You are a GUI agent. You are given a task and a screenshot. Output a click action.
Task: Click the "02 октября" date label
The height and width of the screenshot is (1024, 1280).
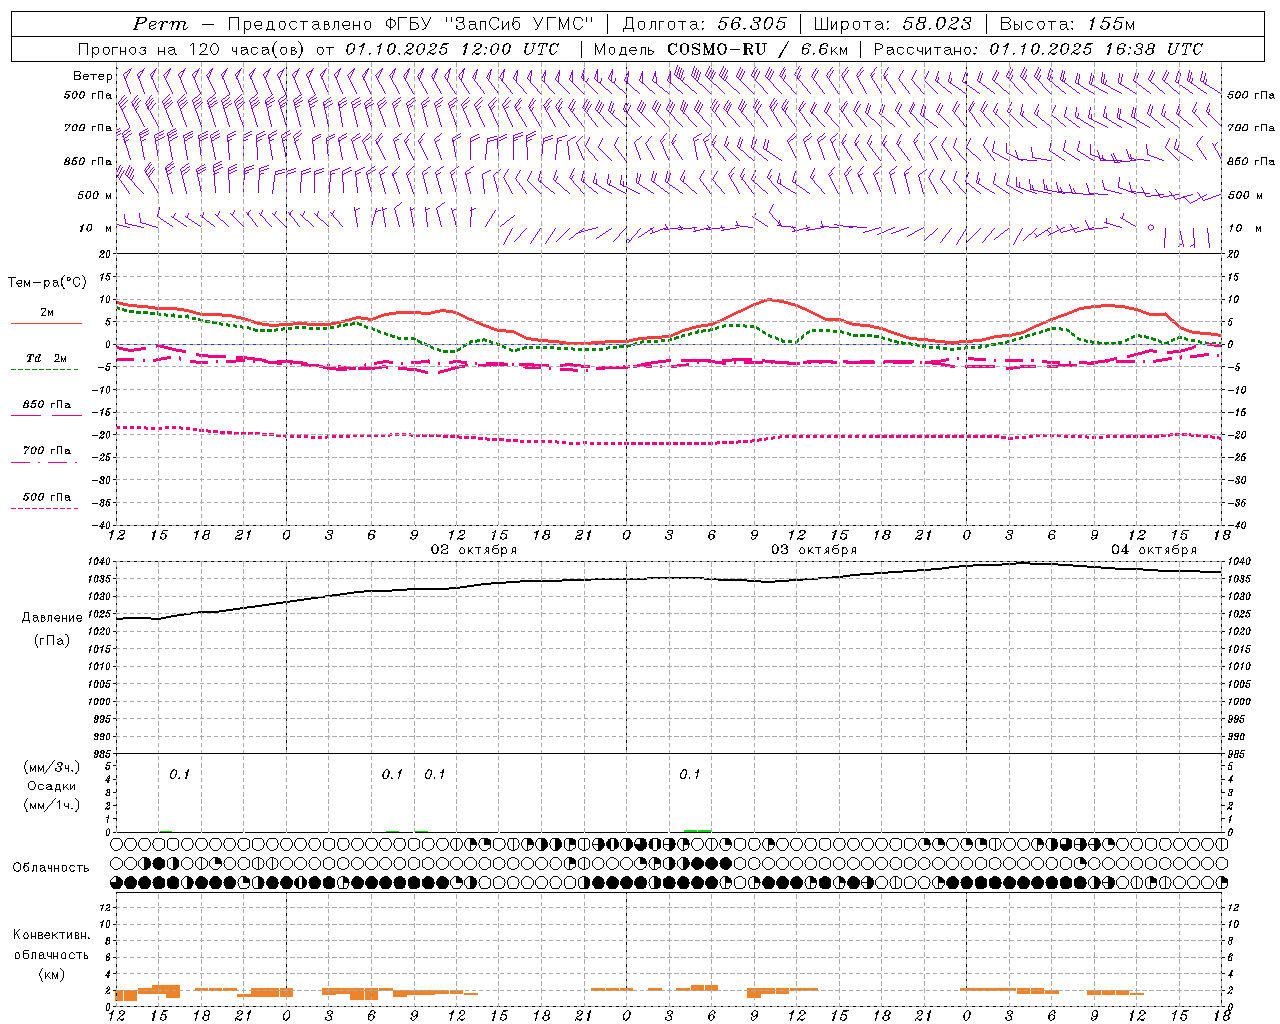(474, 550)
